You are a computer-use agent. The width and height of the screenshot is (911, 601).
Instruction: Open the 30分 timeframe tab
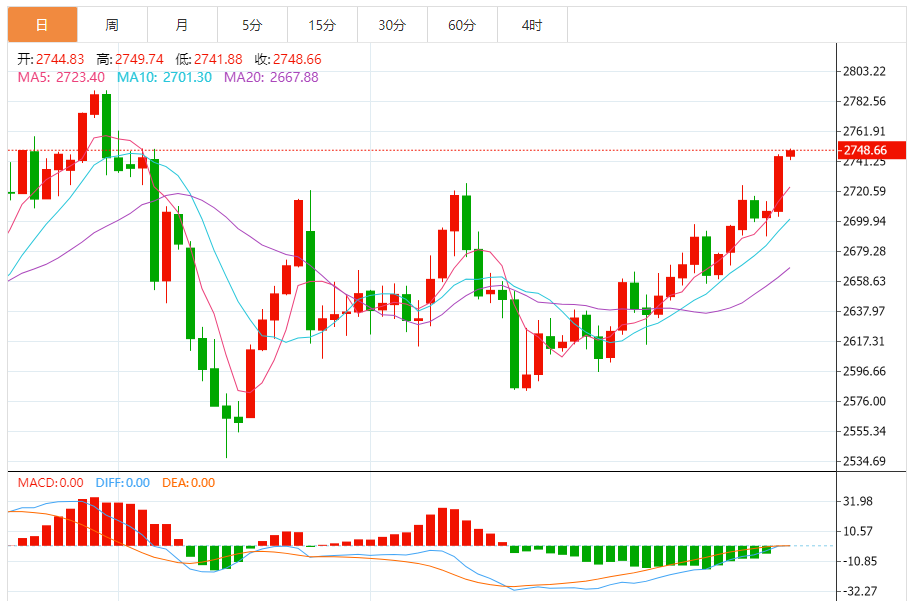(392, 25)
